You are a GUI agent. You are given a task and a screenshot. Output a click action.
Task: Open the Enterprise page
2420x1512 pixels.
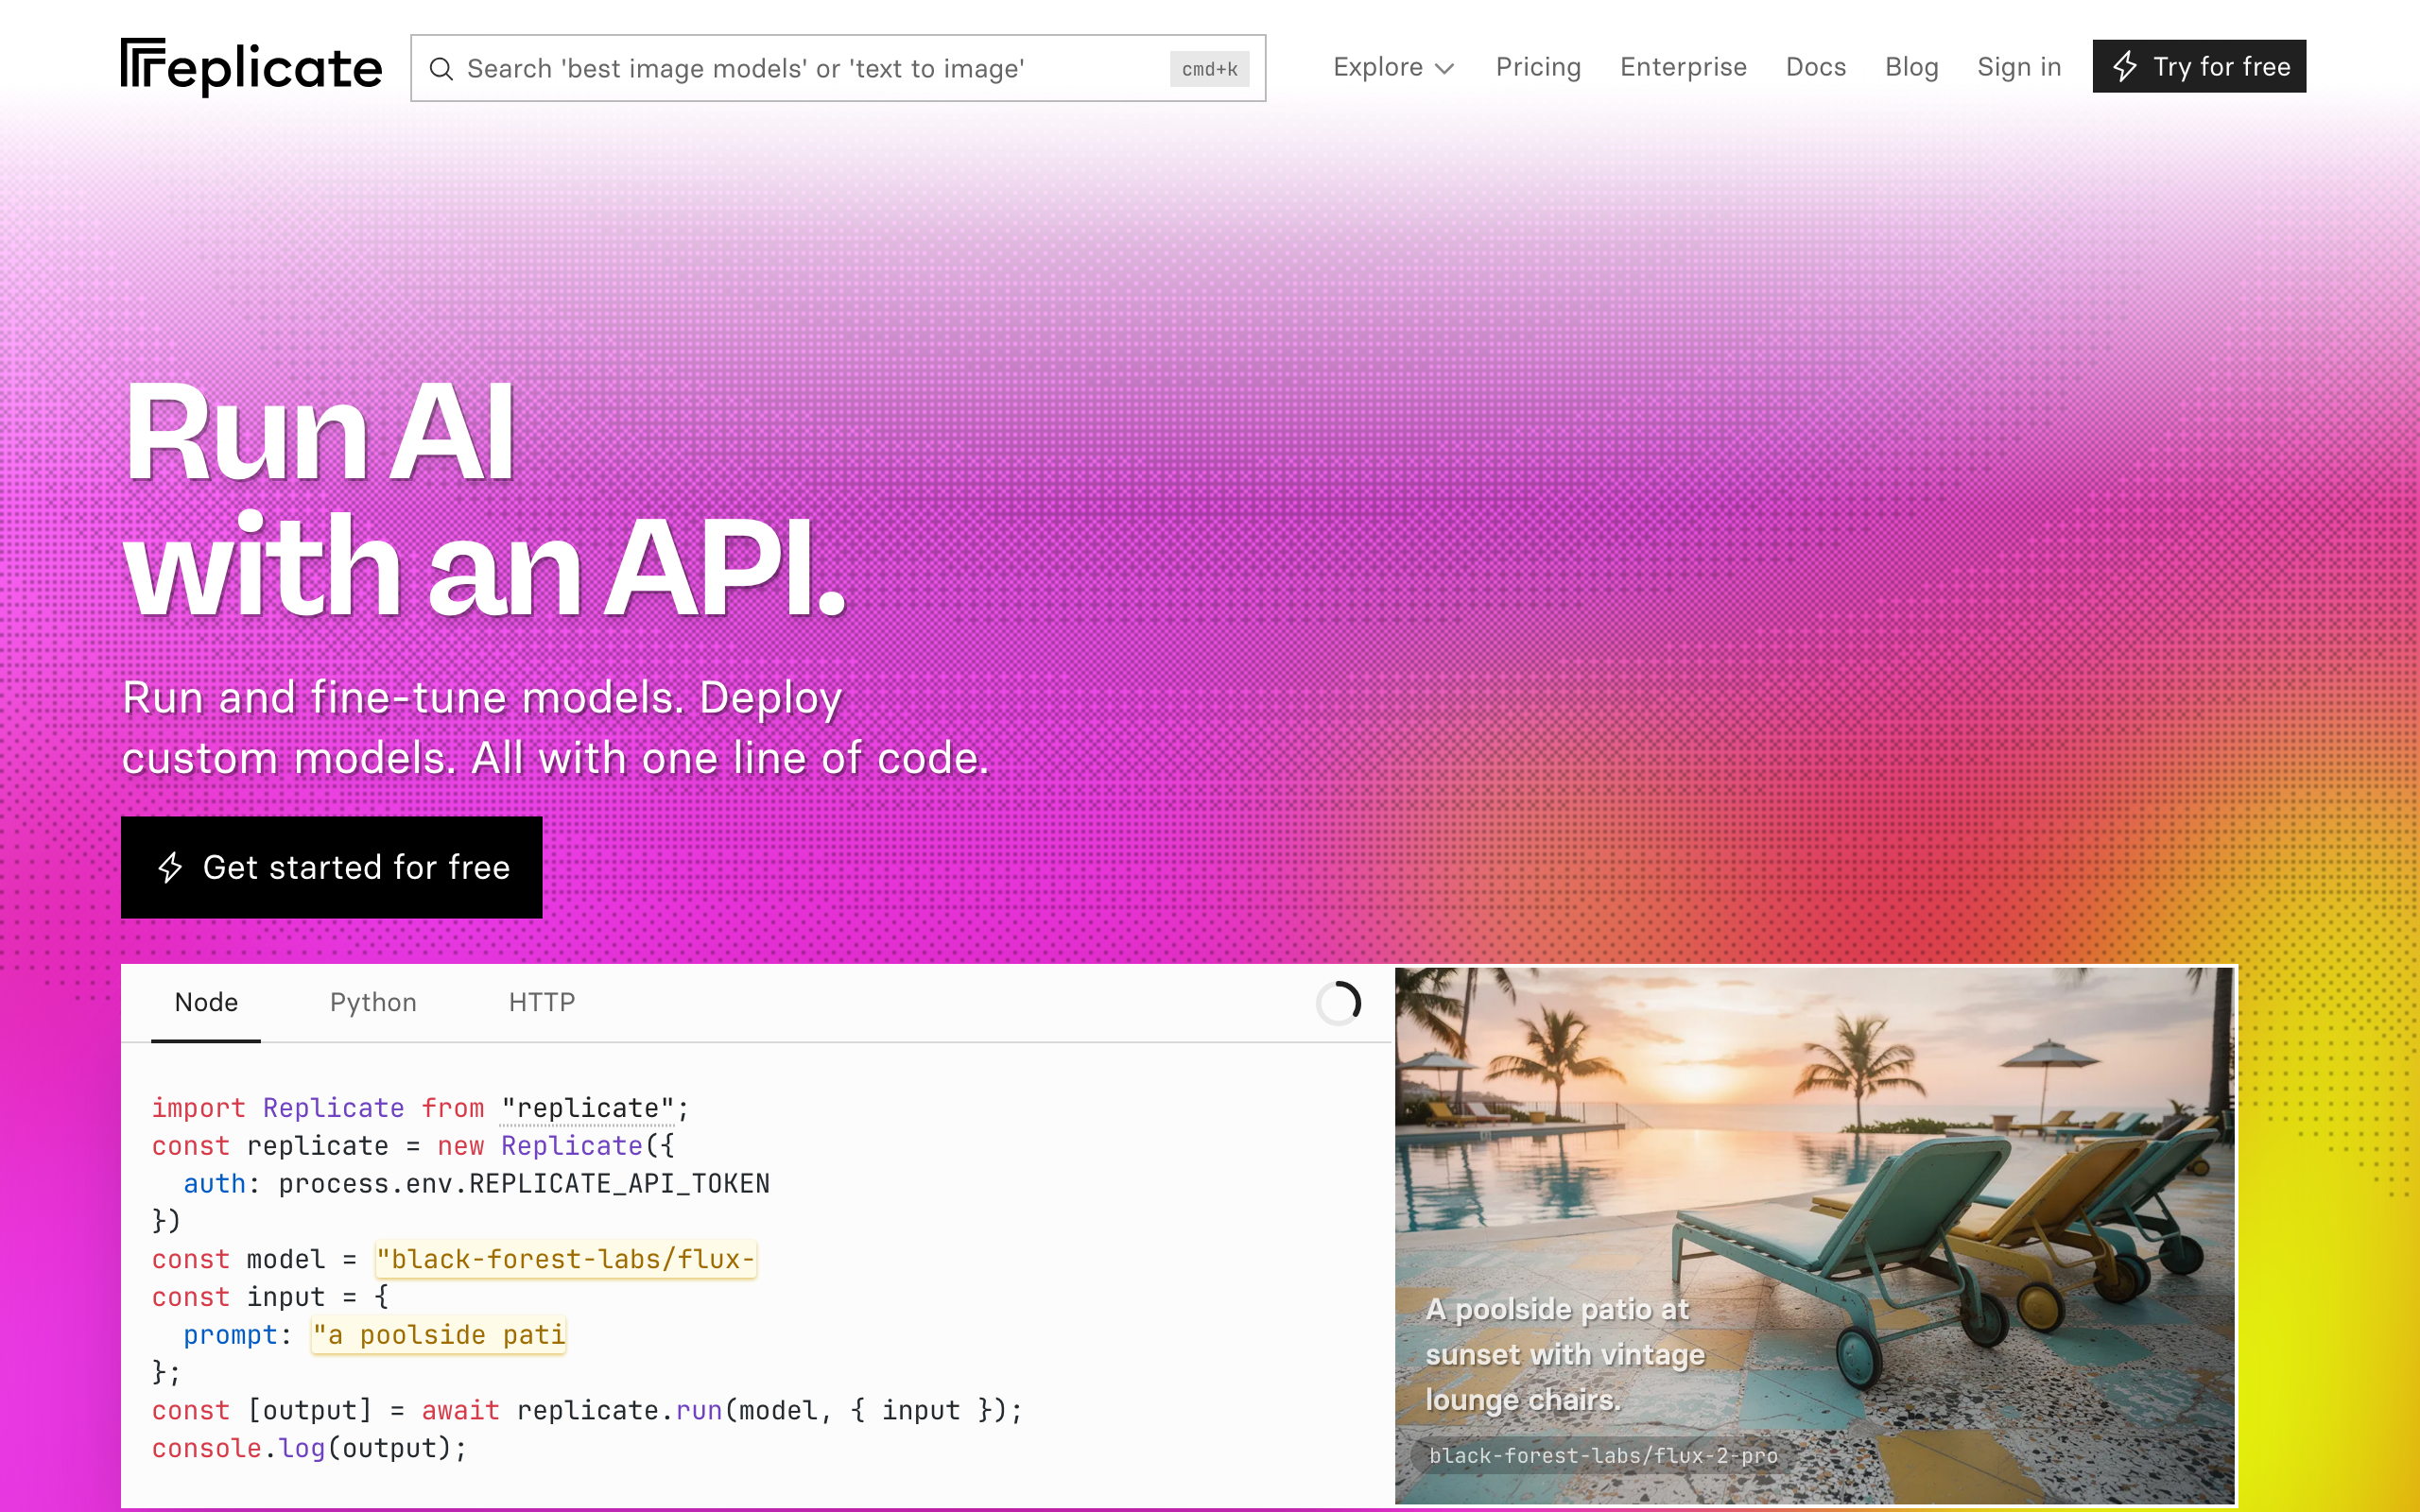(x=1683, y=67)
